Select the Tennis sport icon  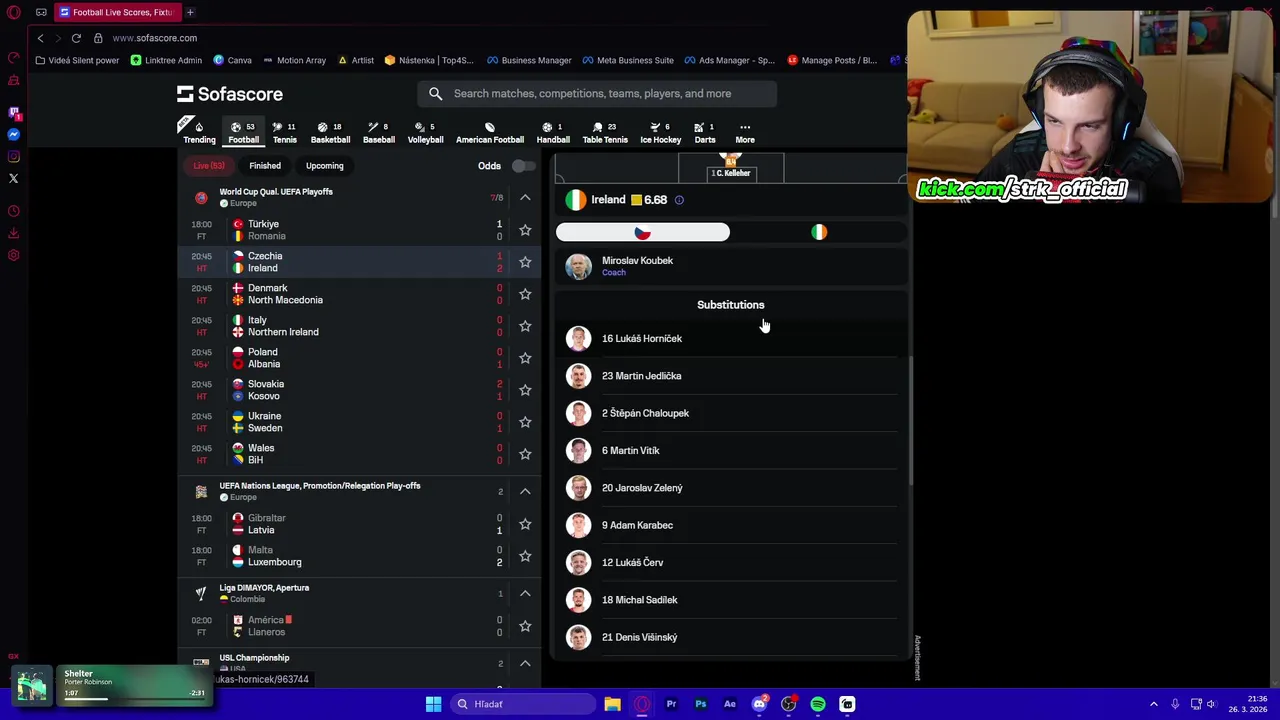tap(284, 132)
